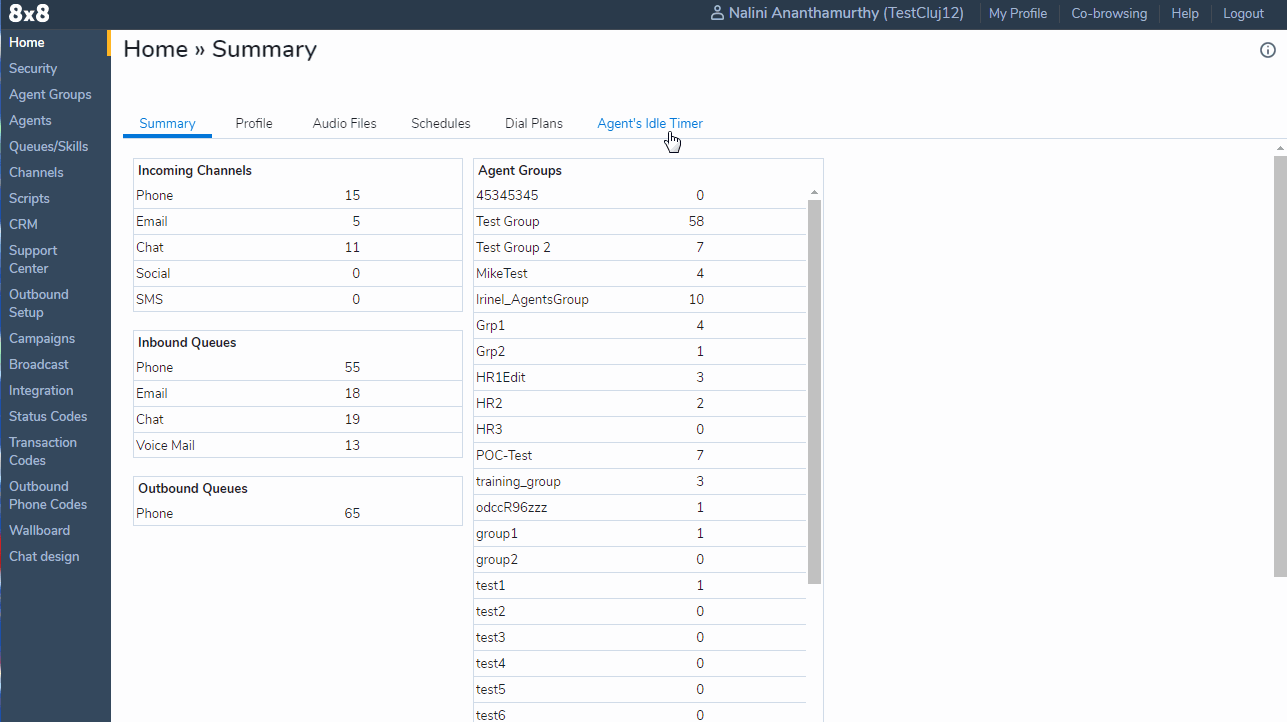Viewport: 1287px width, 722px height.
Task: Select Integration in the sidebar
Action: [41, 390]
